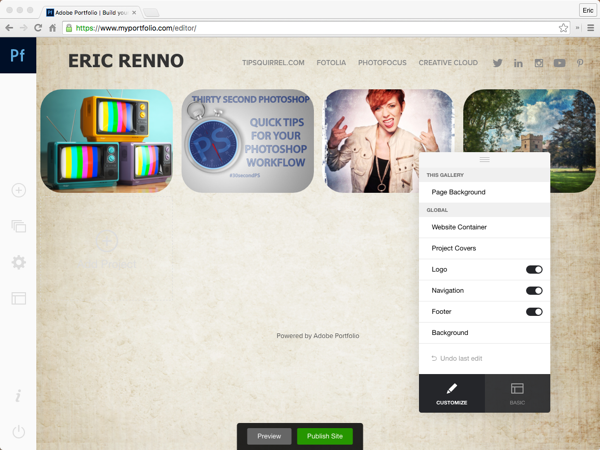
Task: Toggle the Logo switch
Action: point(534,269)
